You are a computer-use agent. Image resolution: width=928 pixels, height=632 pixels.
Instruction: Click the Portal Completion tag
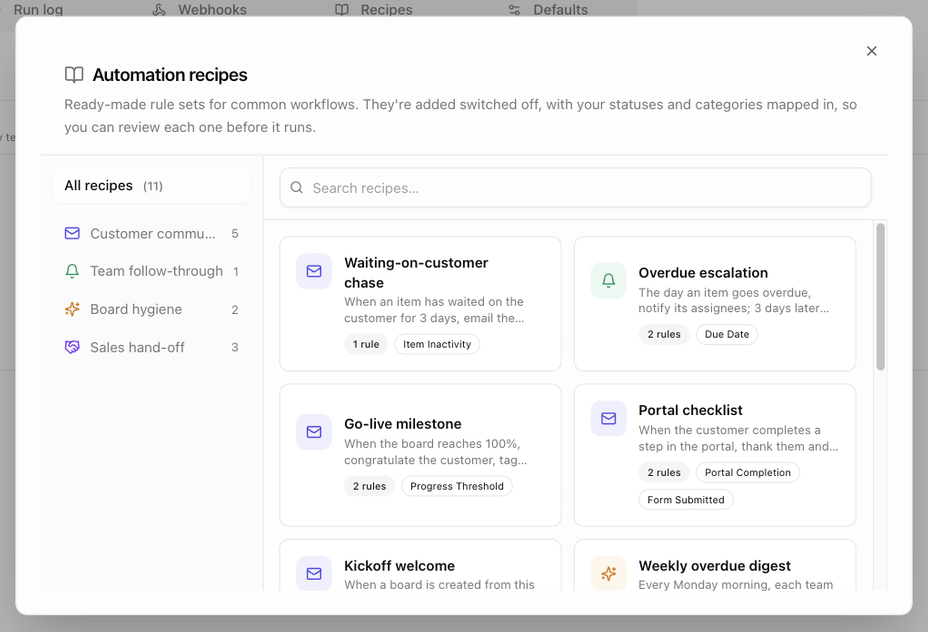point(747,473)
